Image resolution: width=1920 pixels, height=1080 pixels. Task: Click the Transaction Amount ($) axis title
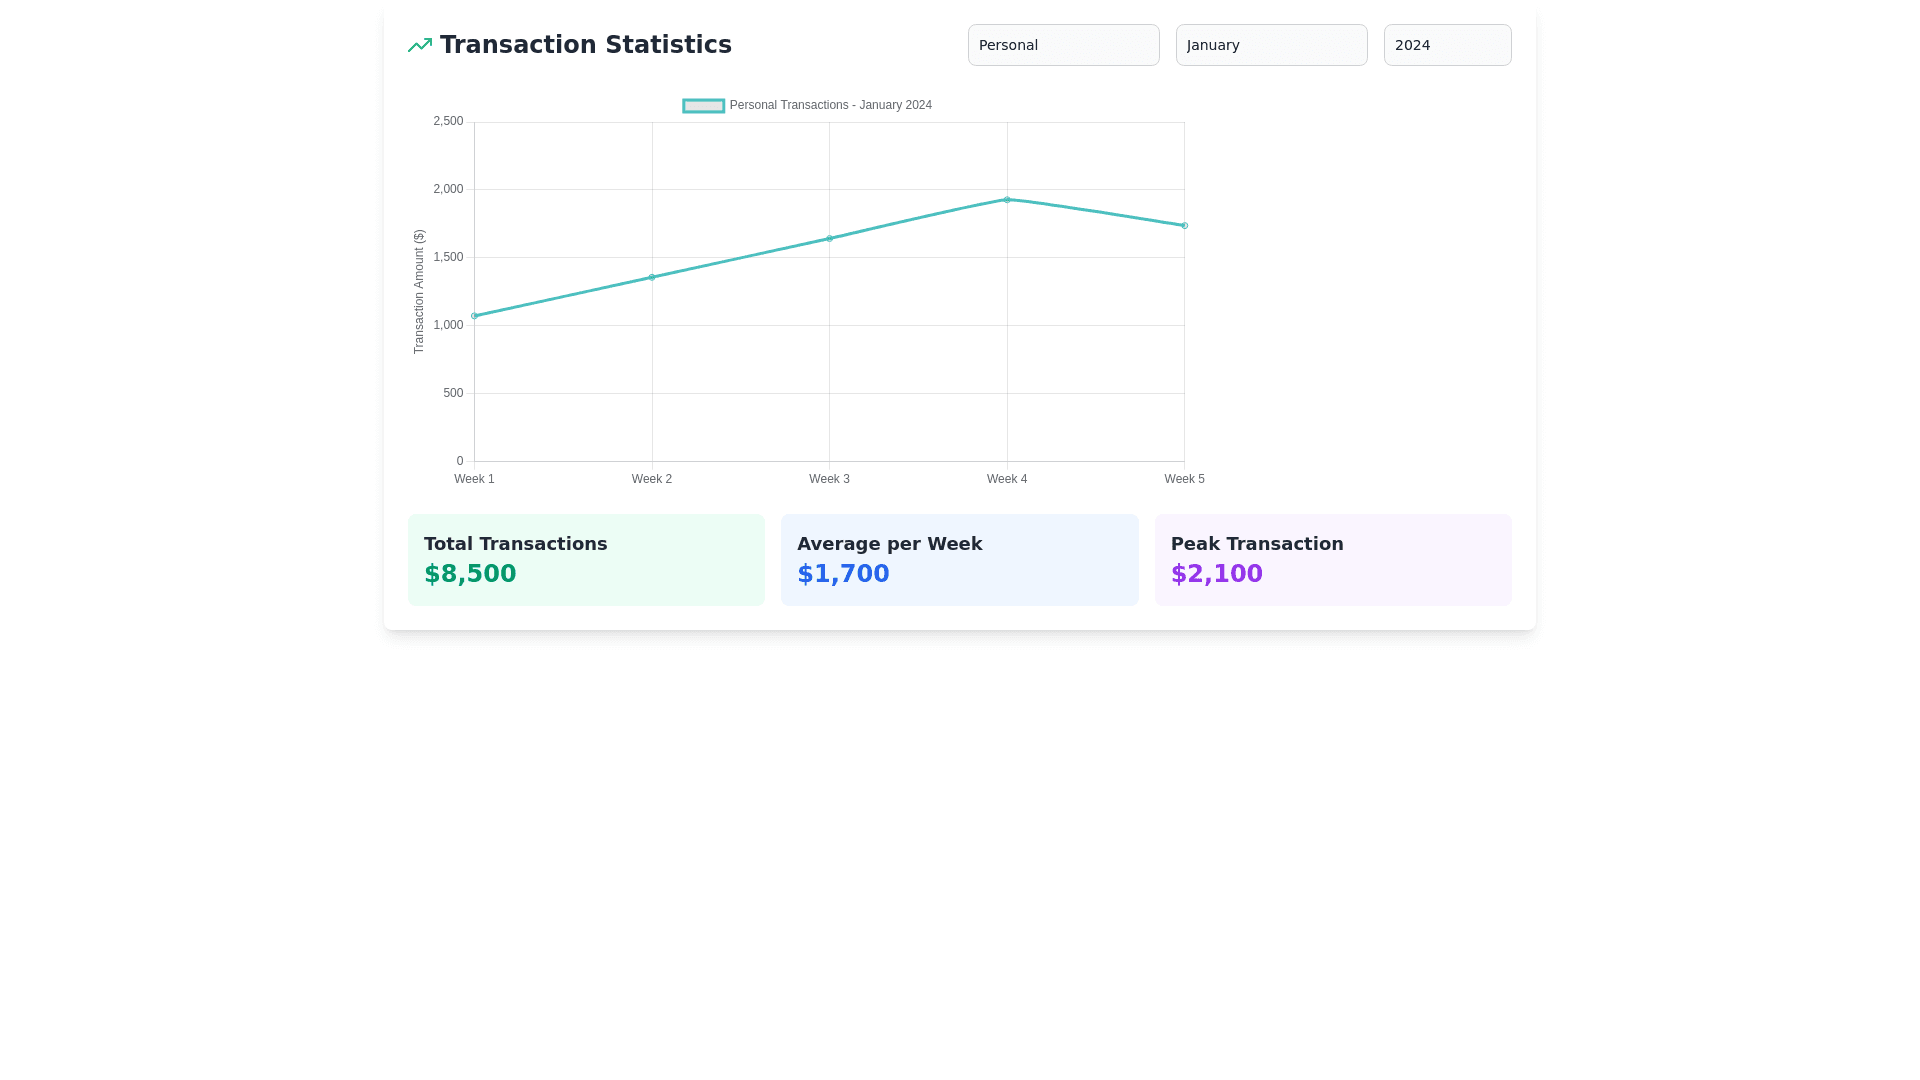[x=419, y=291]
